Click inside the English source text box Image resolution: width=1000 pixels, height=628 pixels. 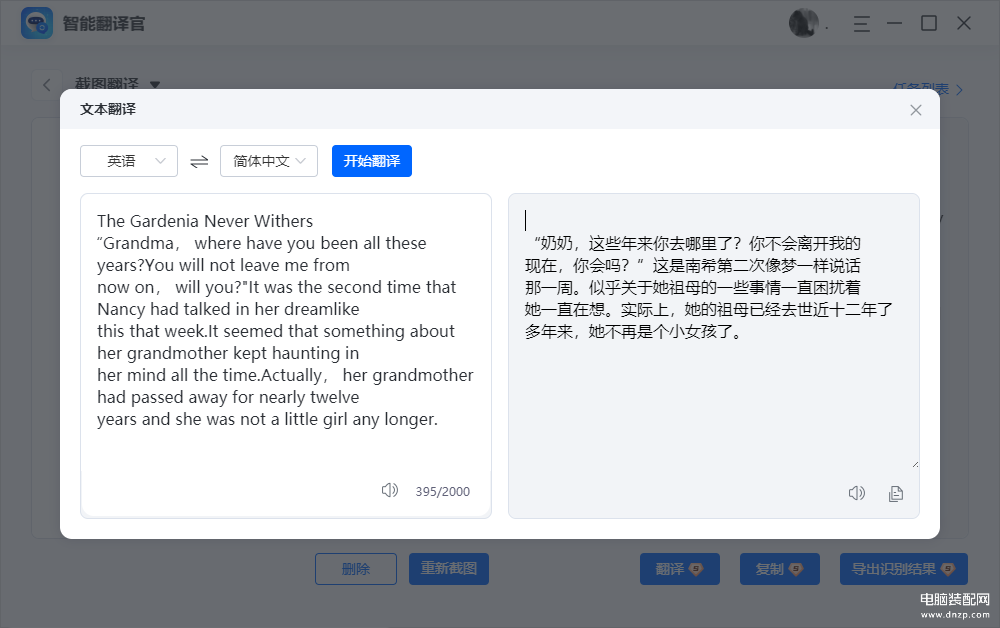click(286, 356)
